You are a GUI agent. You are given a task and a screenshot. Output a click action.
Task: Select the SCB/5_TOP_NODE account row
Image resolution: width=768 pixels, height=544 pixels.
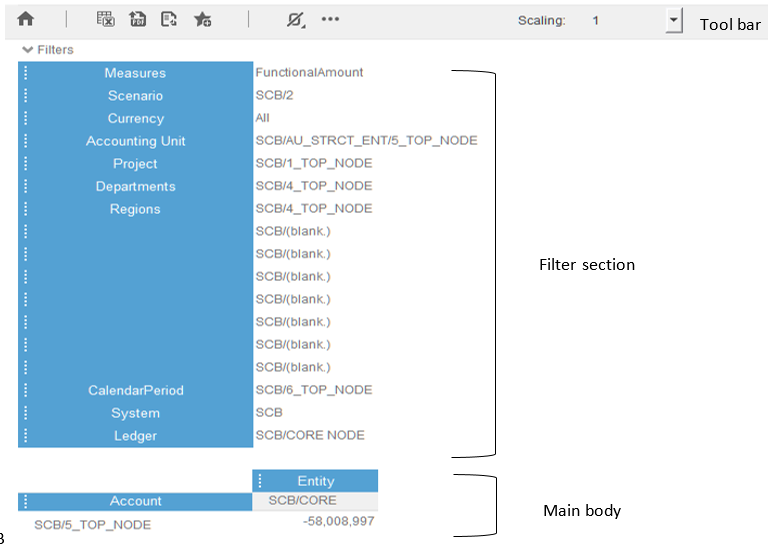(x=92, y=524)
